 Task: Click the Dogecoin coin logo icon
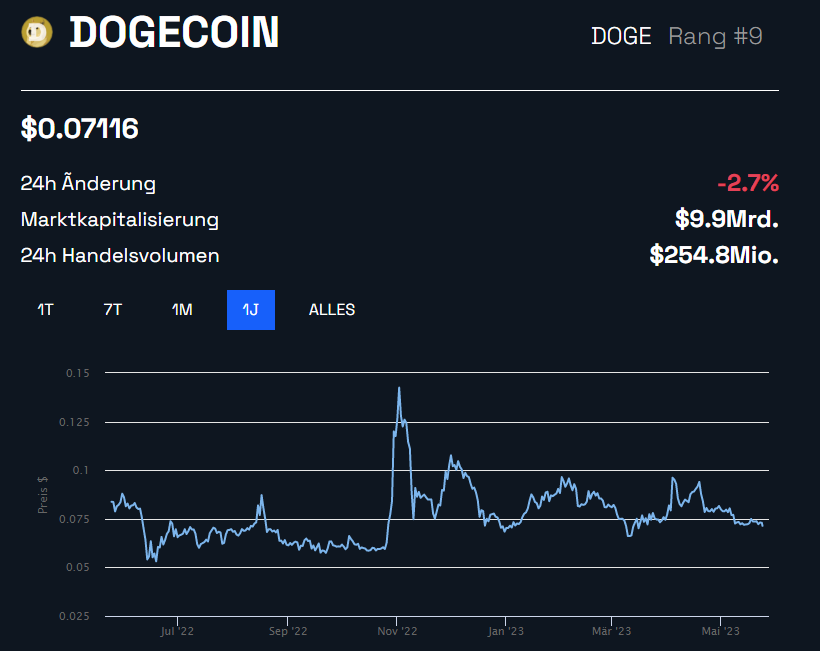point(36,31)
